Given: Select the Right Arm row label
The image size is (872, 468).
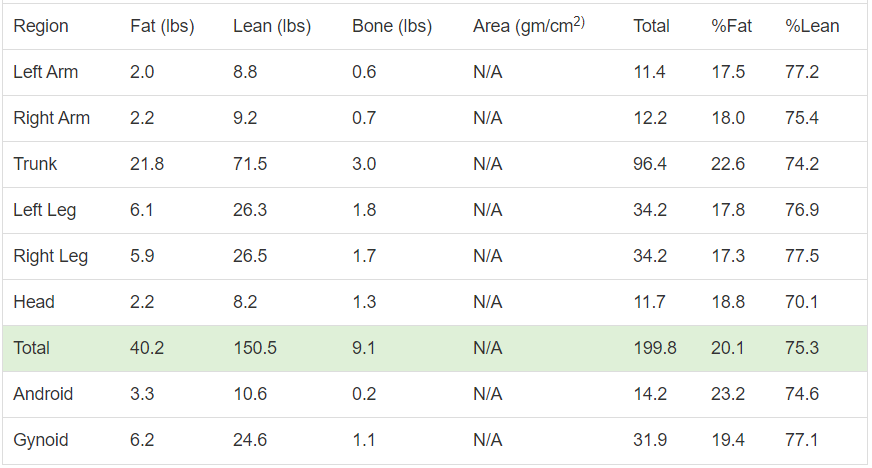Looking at the screenshot, I should [x=51, y=118].
